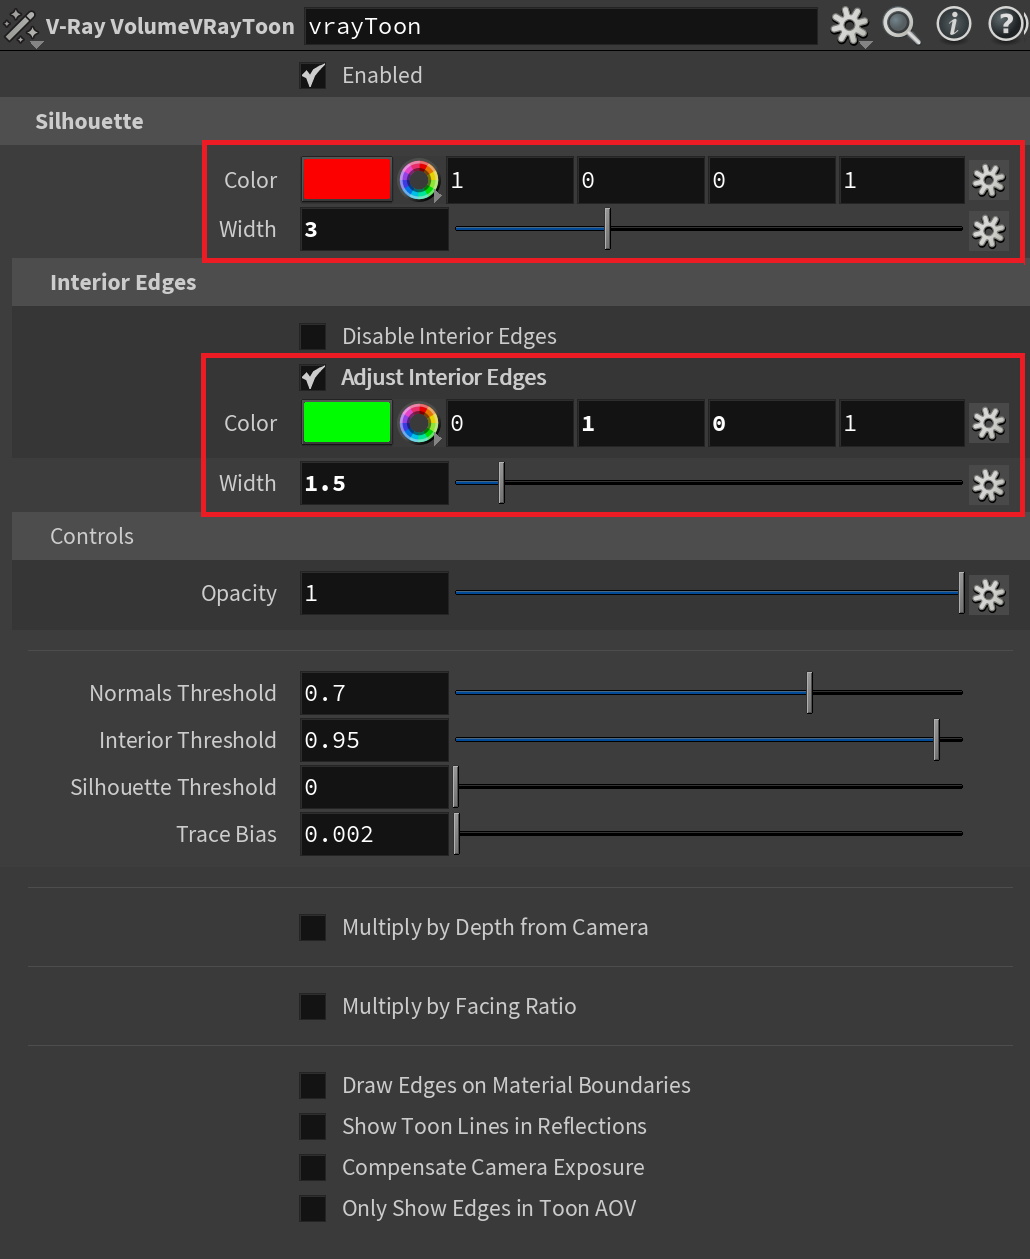Click the V-Ray VolumeVRayToon type label
This screenshot has width=1030, height=1259.
[170, 27]
